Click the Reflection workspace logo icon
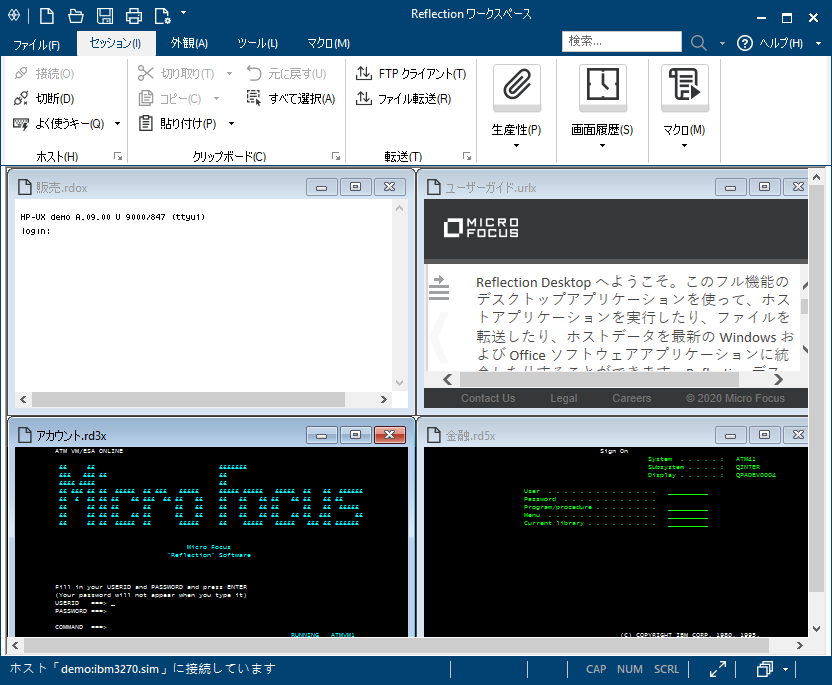 click(x=14, y=15)
